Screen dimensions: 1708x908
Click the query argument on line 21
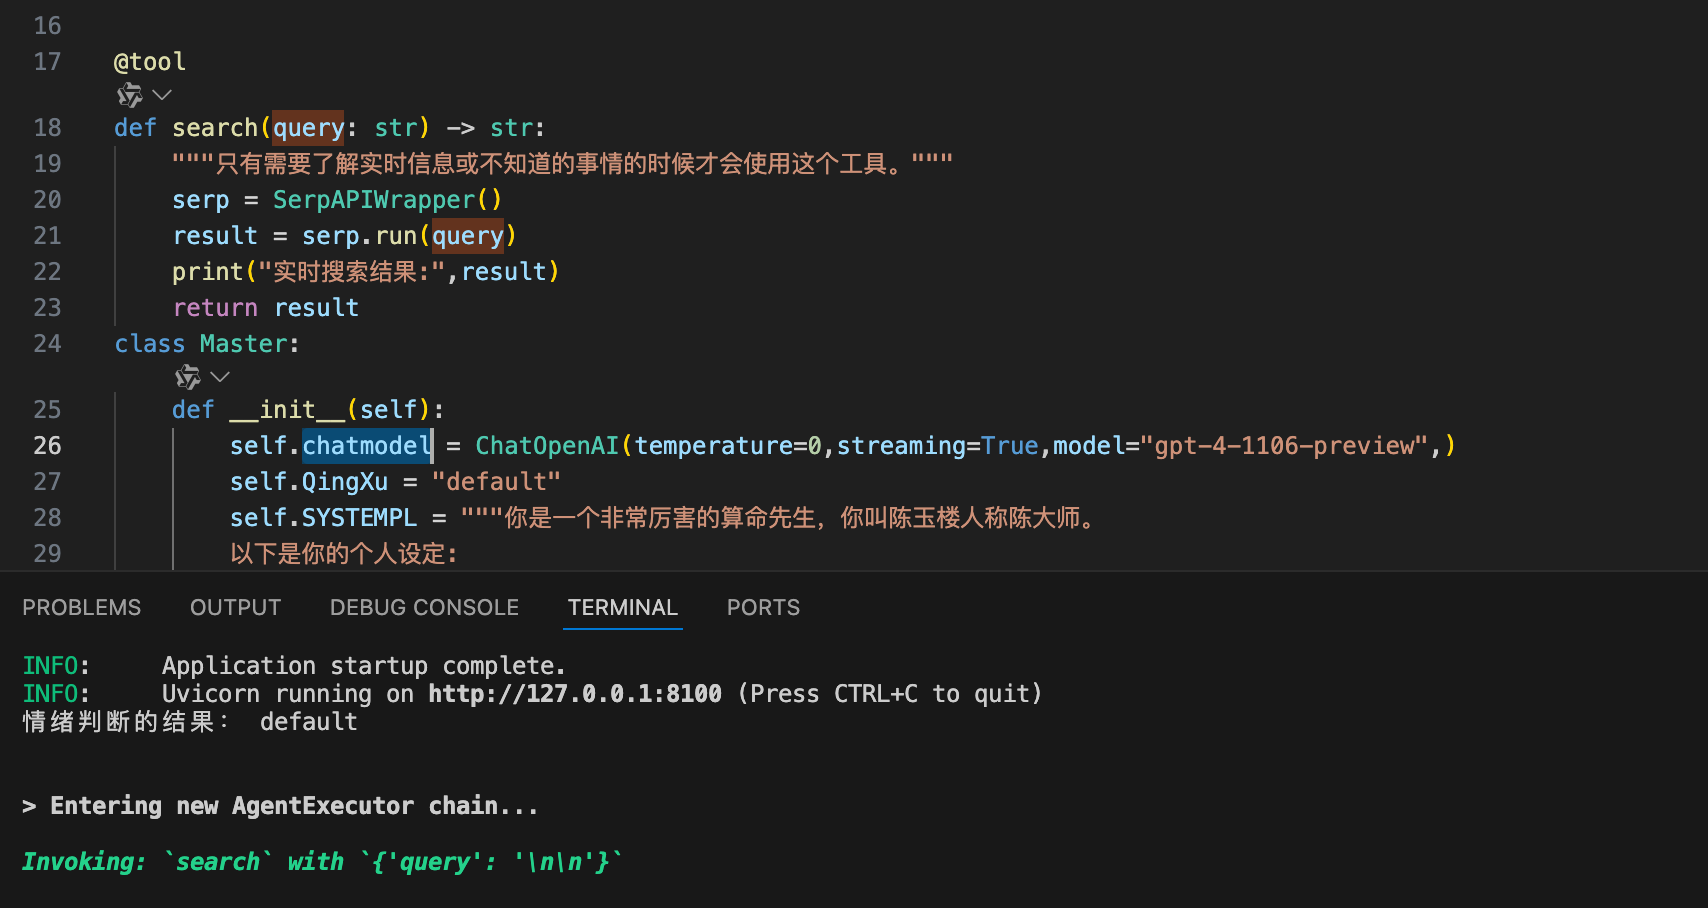468,236
